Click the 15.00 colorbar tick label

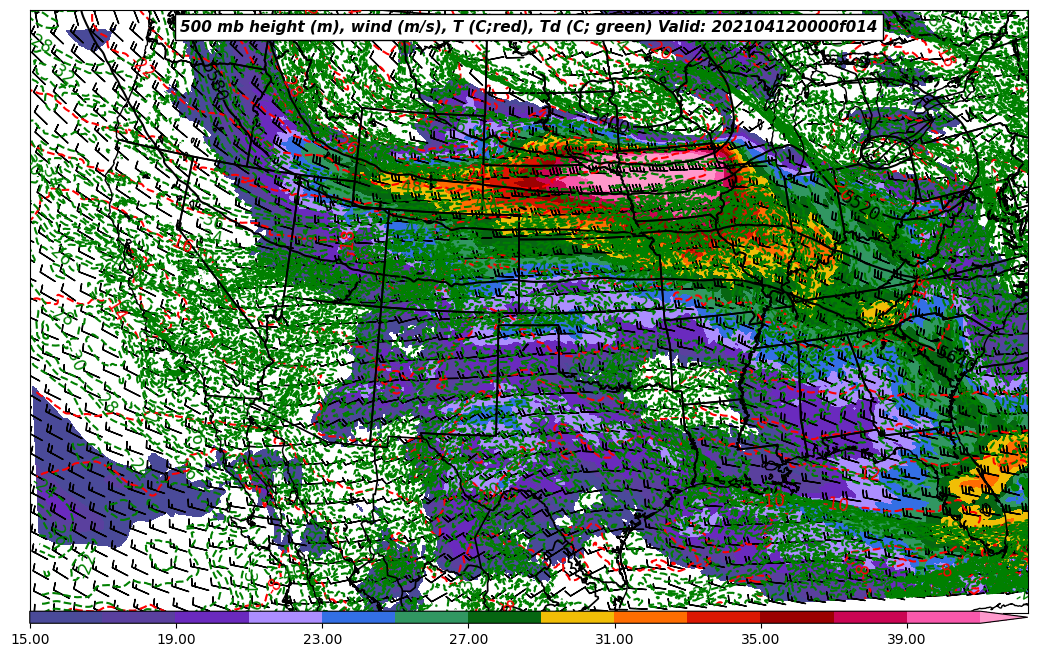click(x=30, y=637)
